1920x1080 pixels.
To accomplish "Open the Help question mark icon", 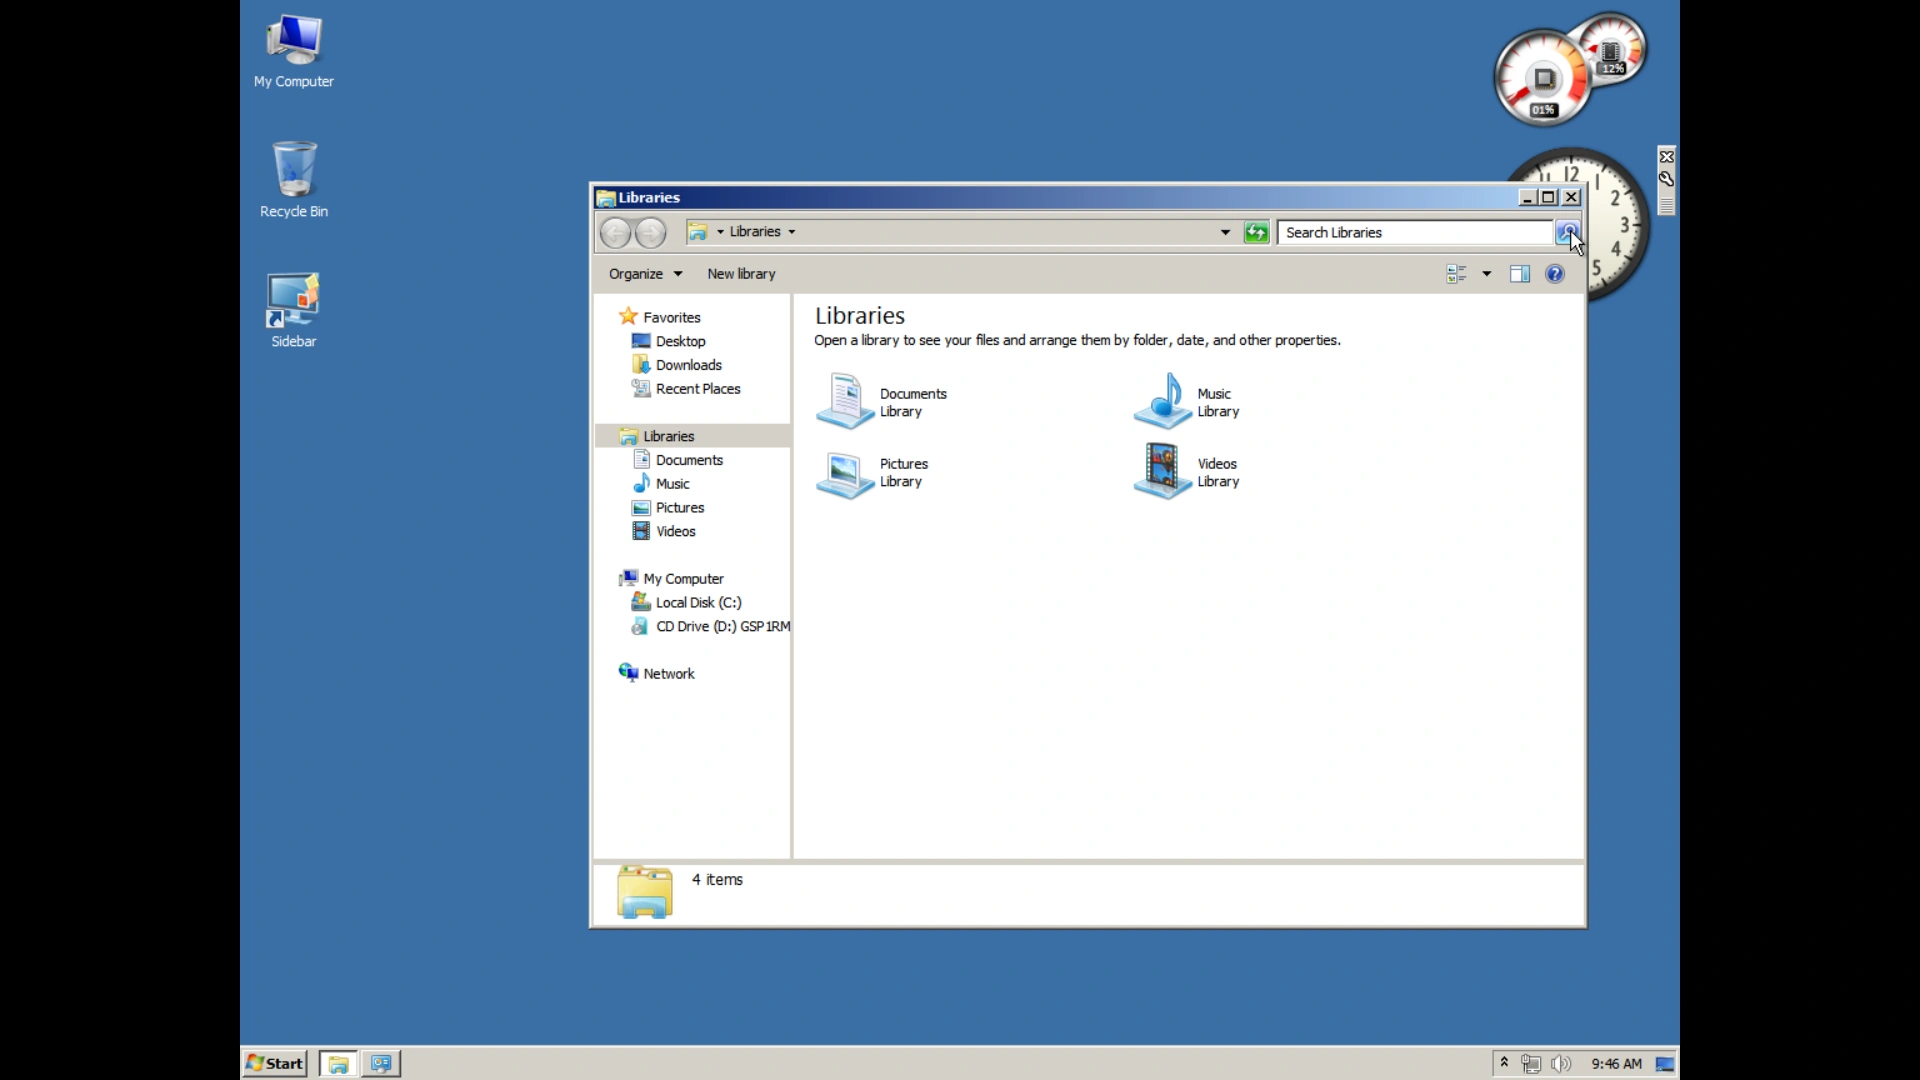I will click(1556, 273).
